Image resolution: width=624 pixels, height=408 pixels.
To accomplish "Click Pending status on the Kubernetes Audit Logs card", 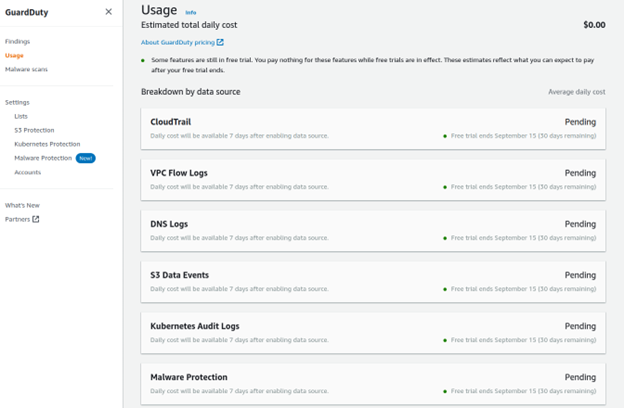I will 580,326.
